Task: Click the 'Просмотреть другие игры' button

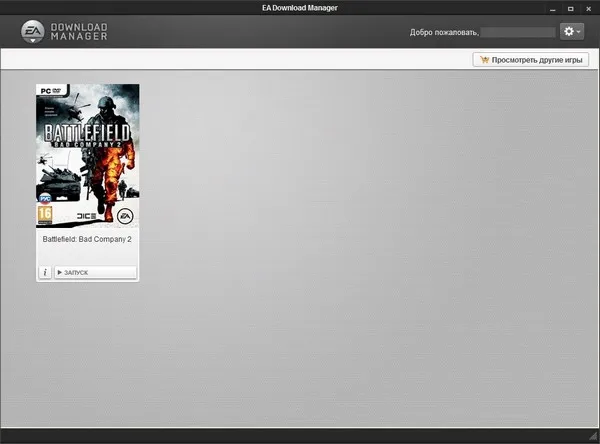Action: tap(531, 60)
